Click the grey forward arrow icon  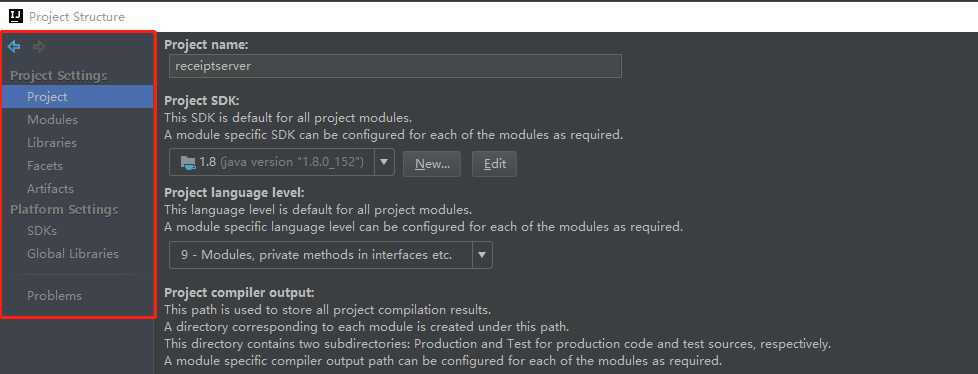39,47
